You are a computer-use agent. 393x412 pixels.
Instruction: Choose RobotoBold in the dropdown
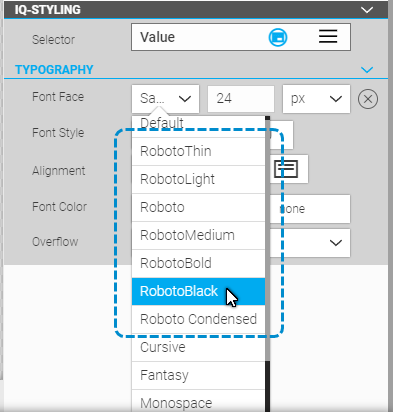(x=198, y=263)
